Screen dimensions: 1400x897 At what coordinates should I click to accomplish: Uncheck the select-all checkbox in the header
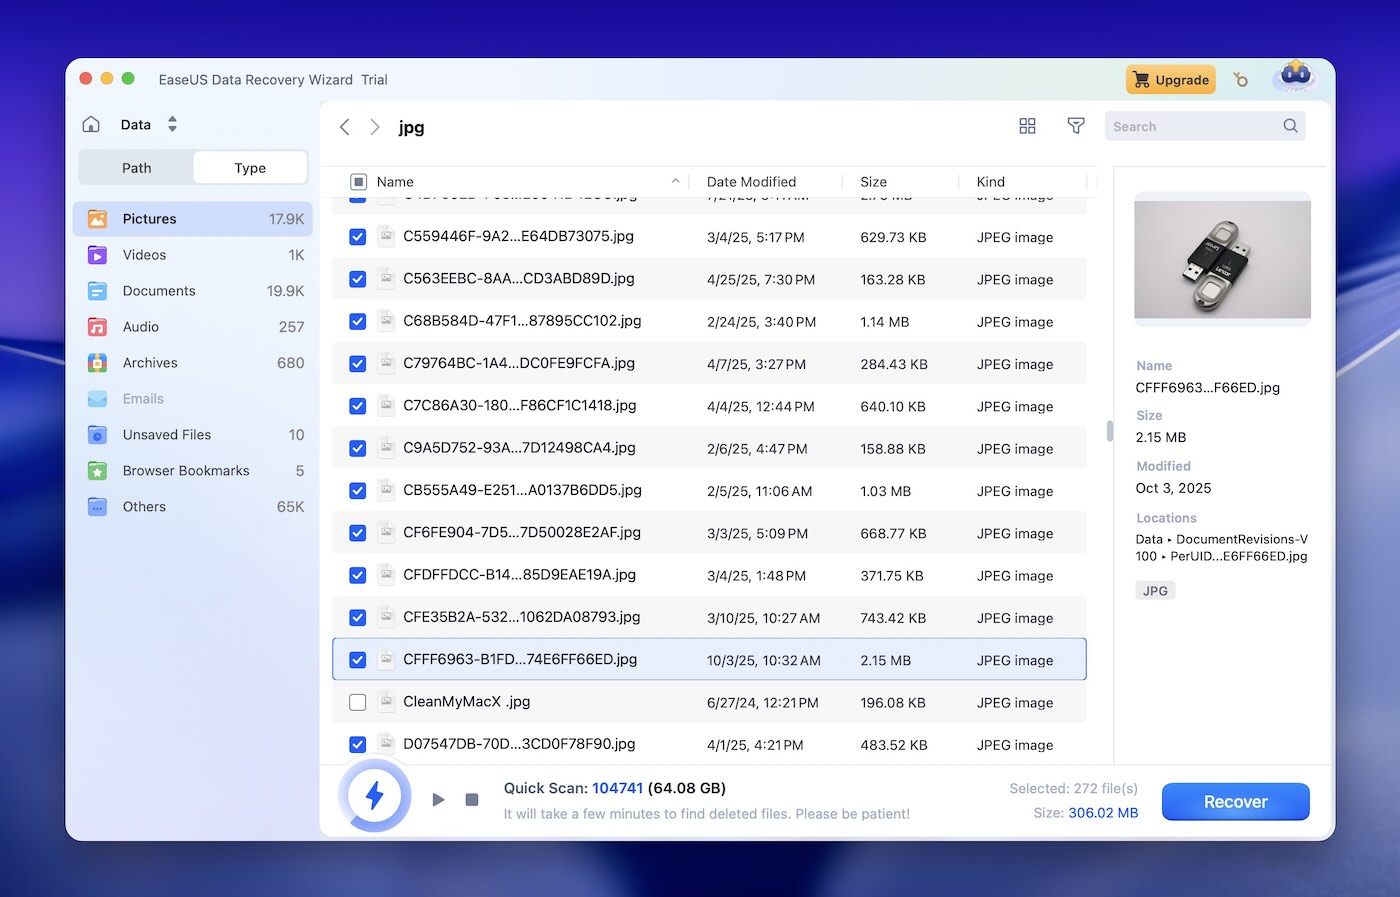point(358,181)
